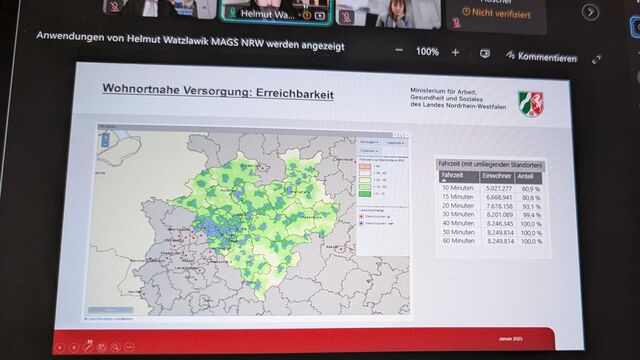Zoom in with the plus icon
This screenshot has height=360, width=640.
click(455, 52)
